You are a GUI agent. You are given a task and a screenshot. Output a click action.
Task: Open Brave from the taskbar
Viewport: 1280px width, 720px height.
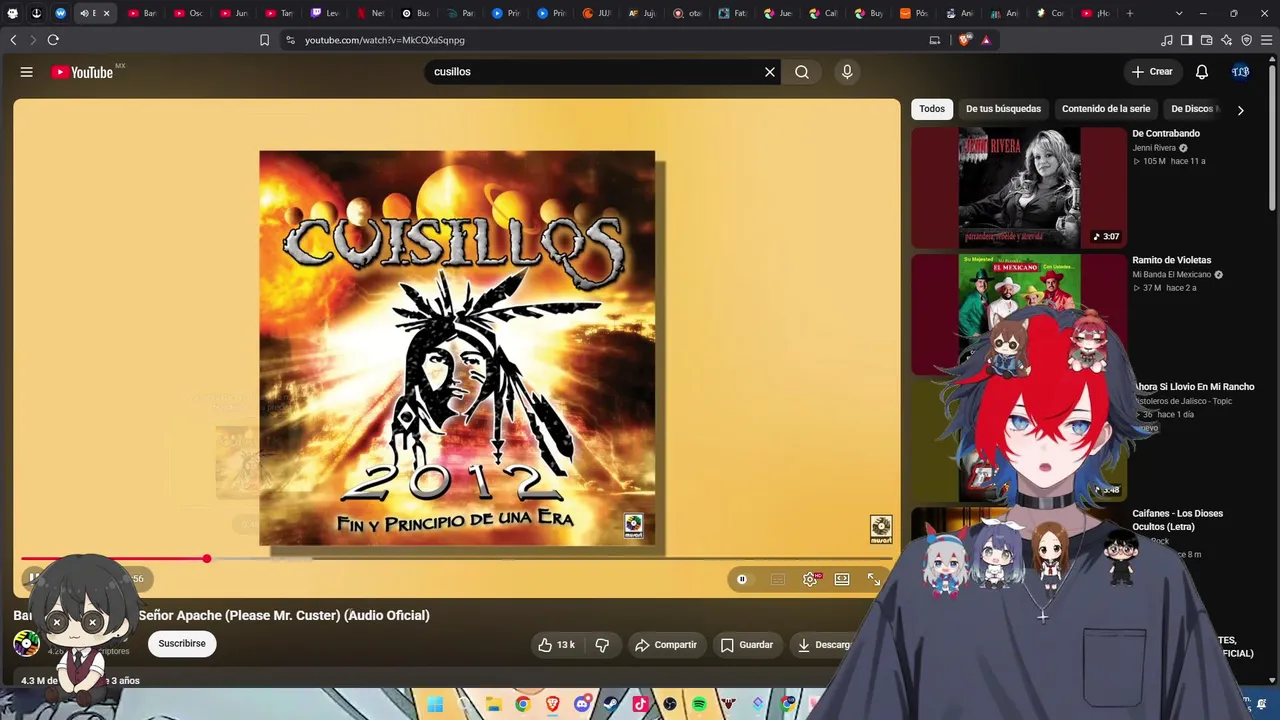[x=553, y=705]
